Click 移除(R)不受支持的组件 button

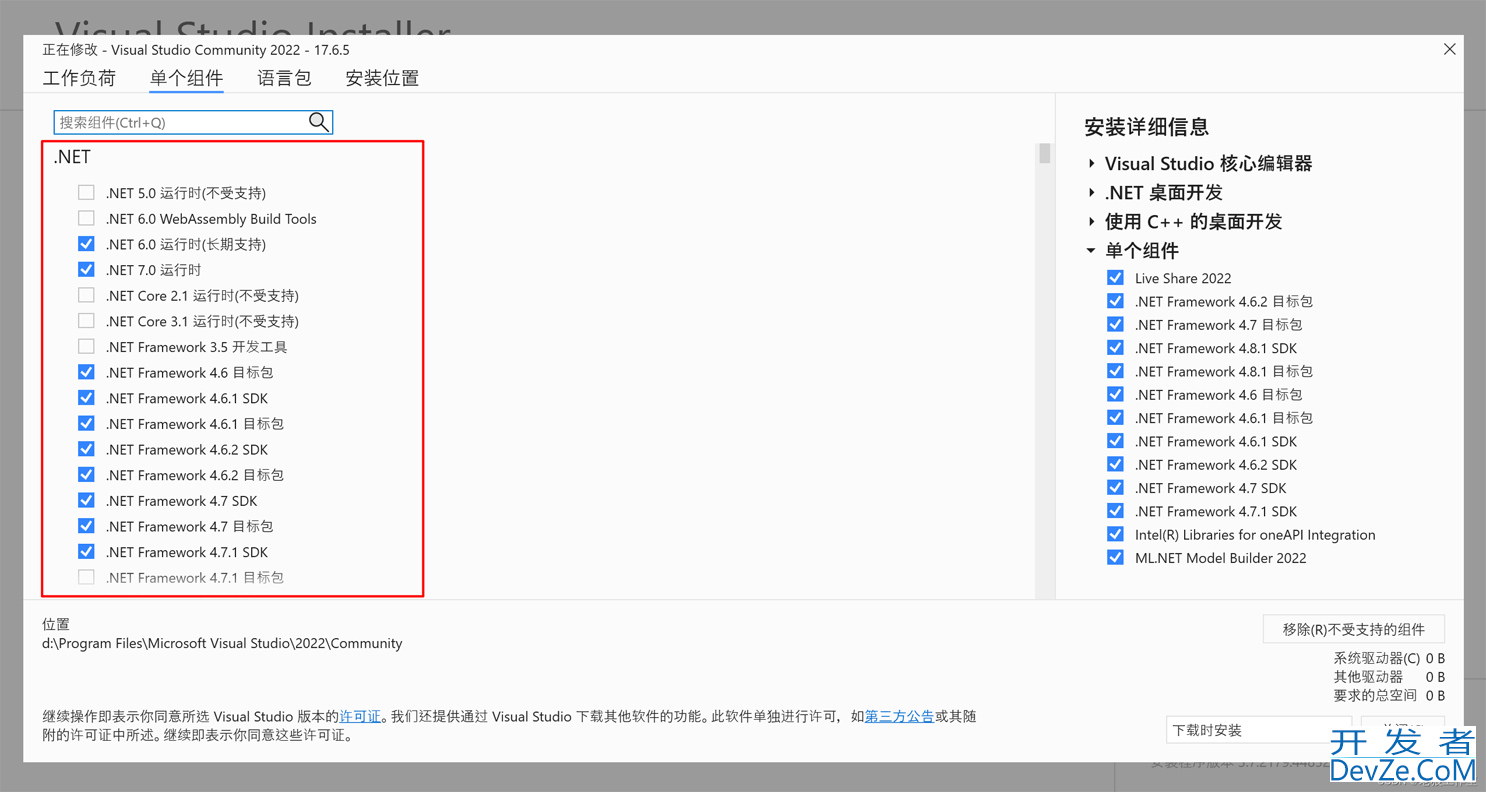(x=1354, y=629)
